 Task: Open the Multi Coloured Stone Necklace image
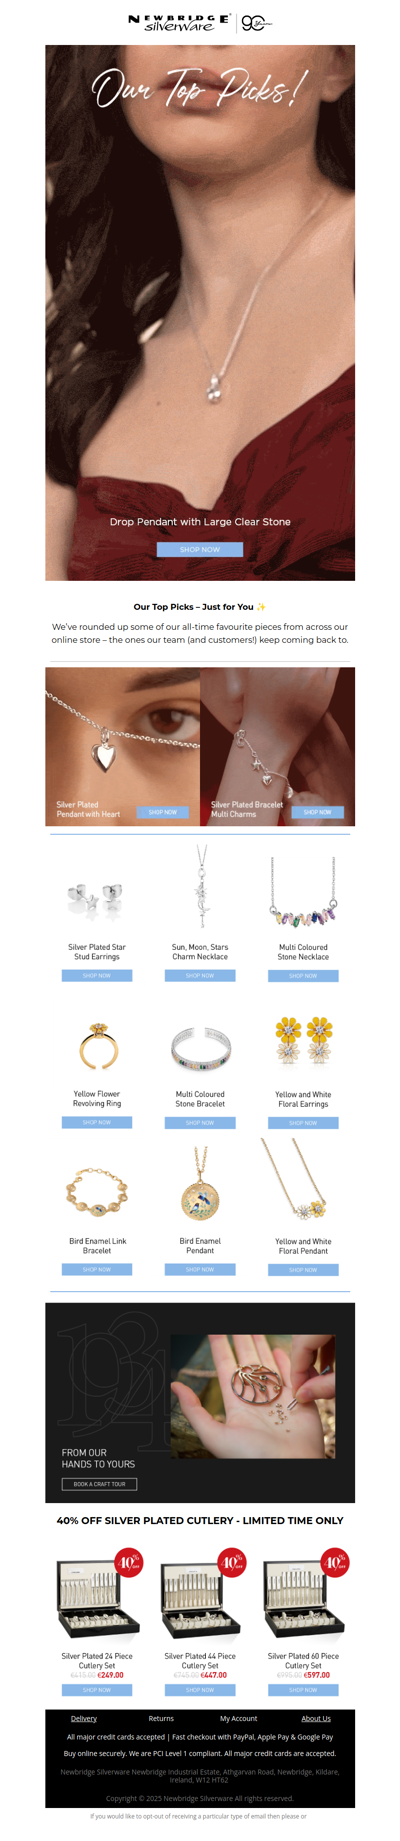(303, 889)
